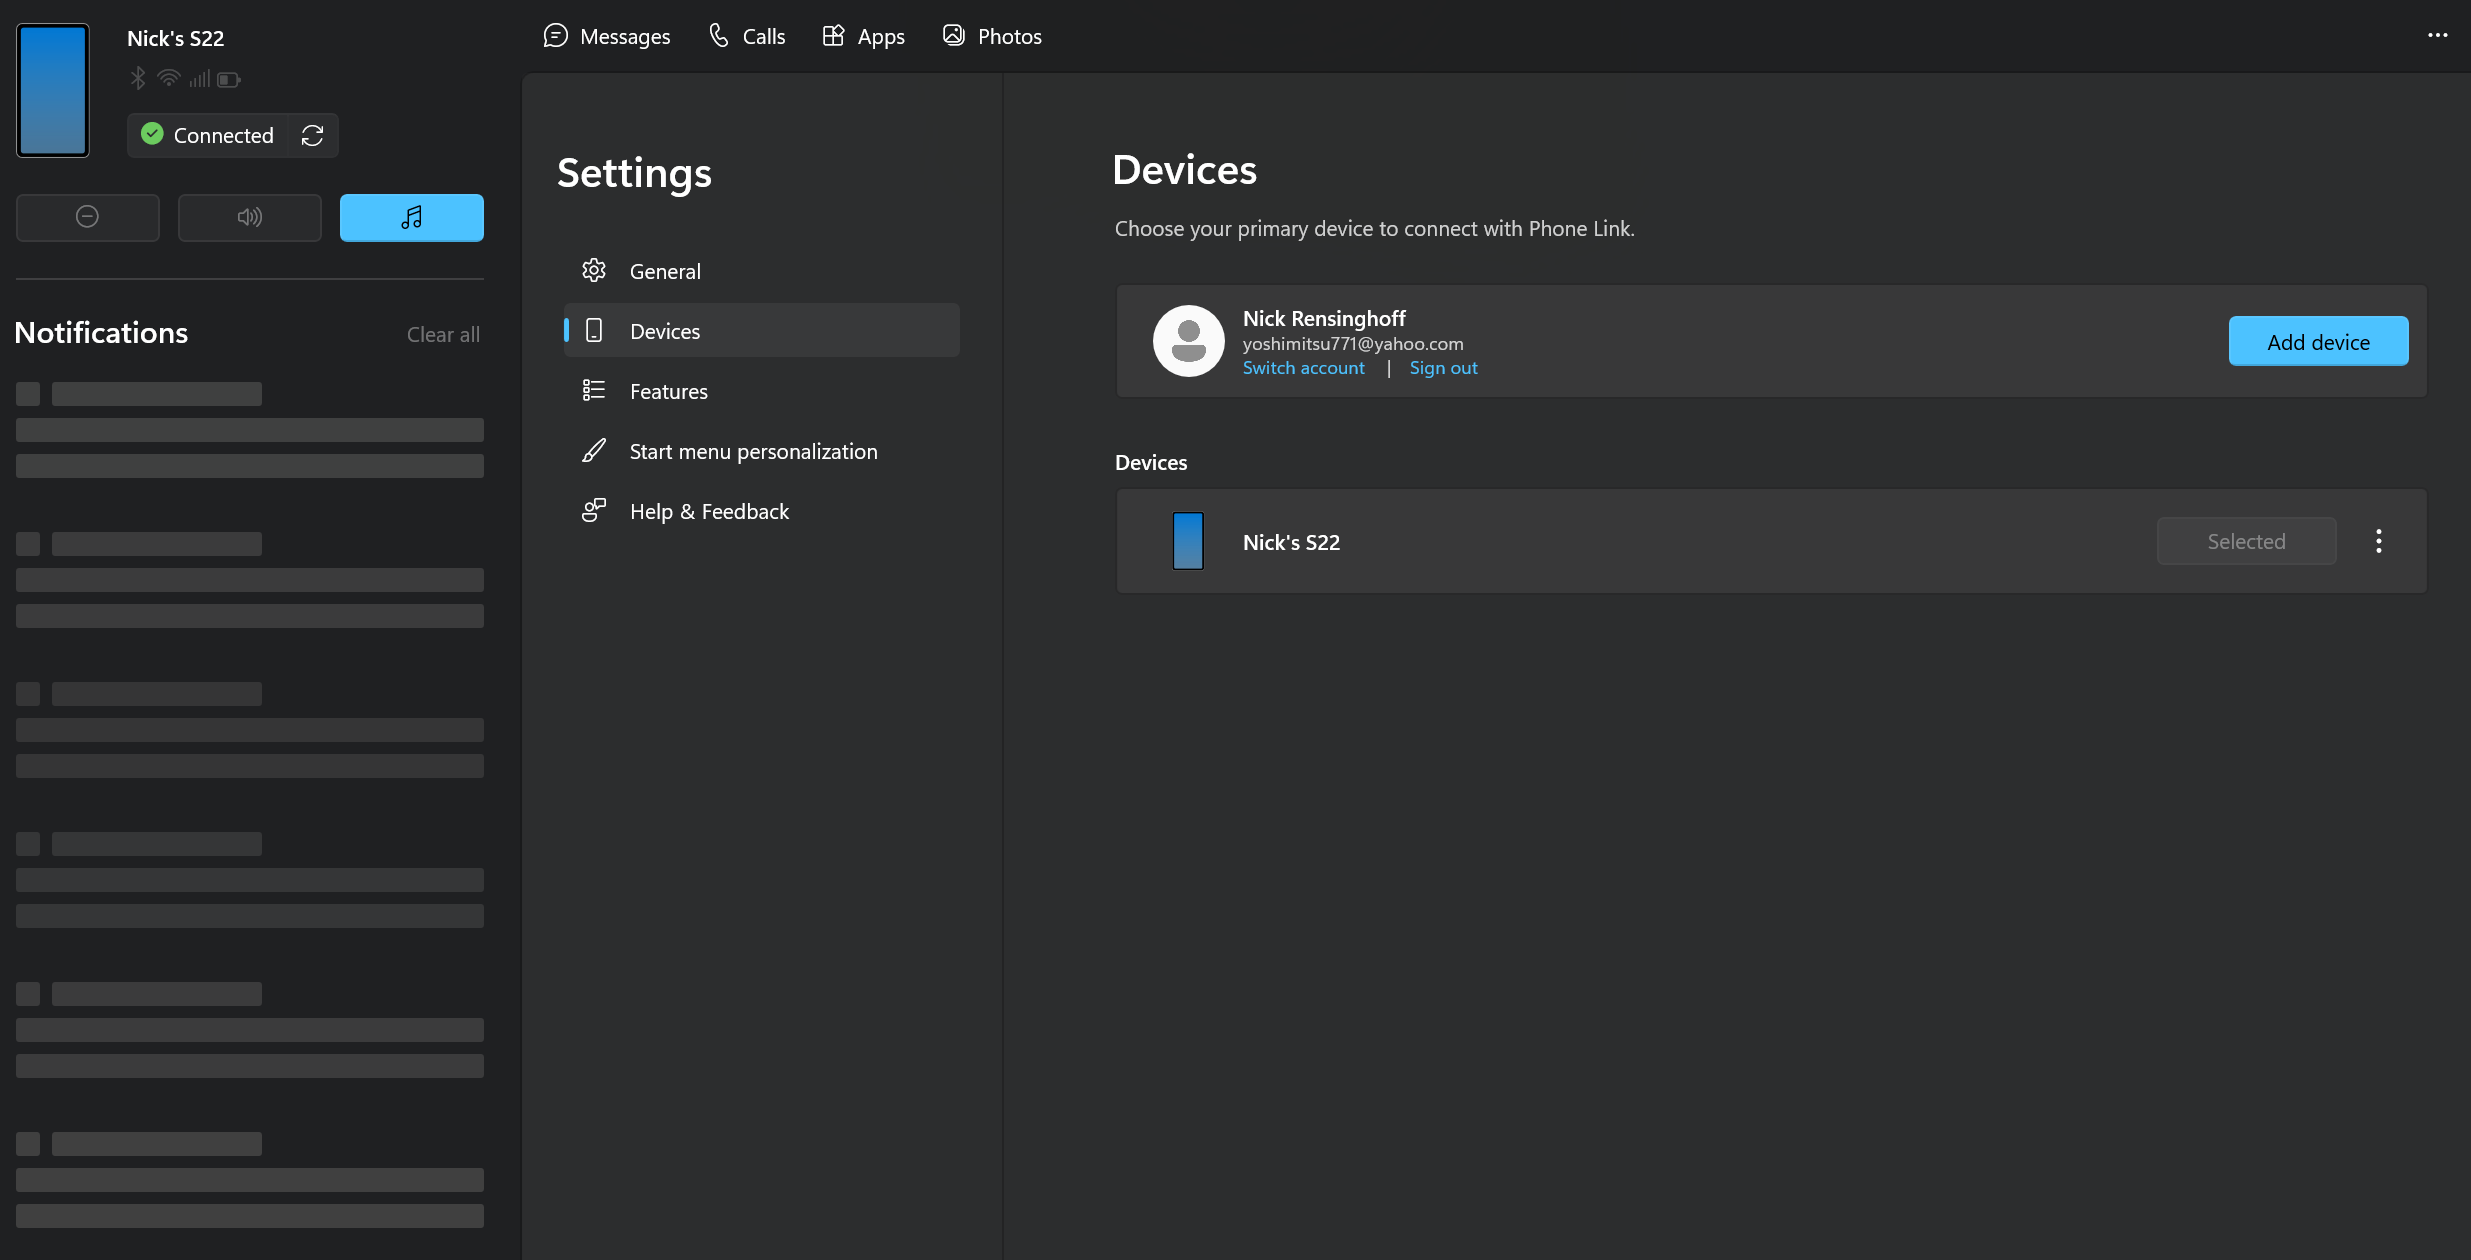Click the refresh connection icon

pos(312,135)
